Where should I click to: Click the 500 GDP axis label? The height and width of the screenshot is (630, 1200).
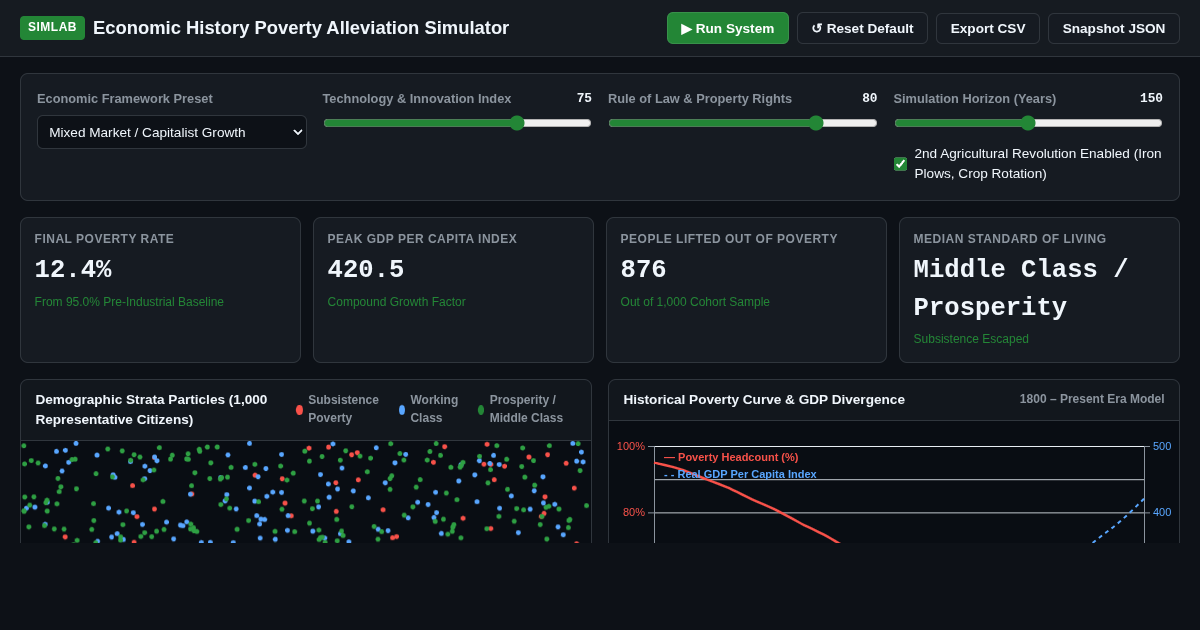coord(1162,446)
